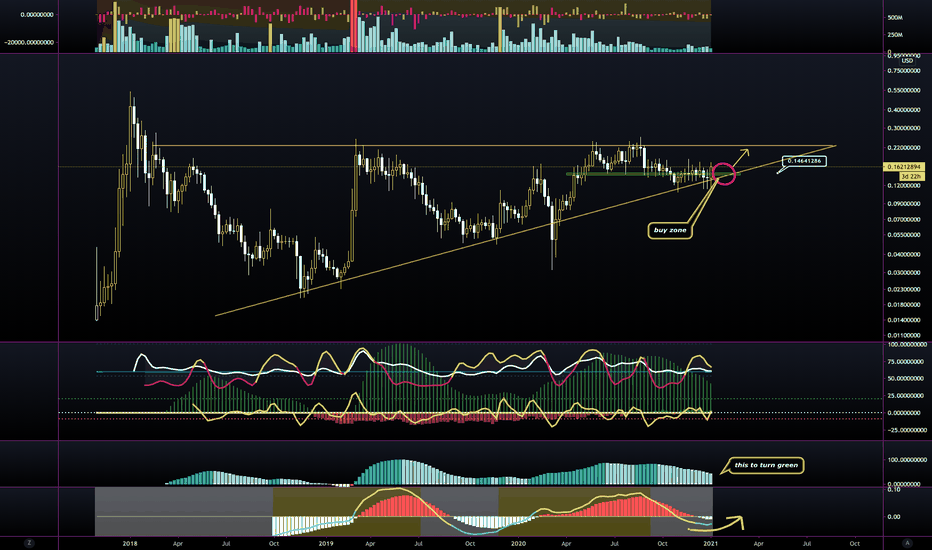Click the 0.01800000 price axis label
932x550 pixels.
tap(903, 305)
